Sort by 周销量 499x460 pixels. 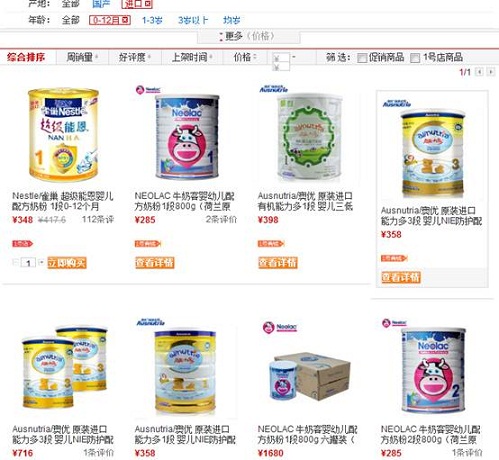82,57
